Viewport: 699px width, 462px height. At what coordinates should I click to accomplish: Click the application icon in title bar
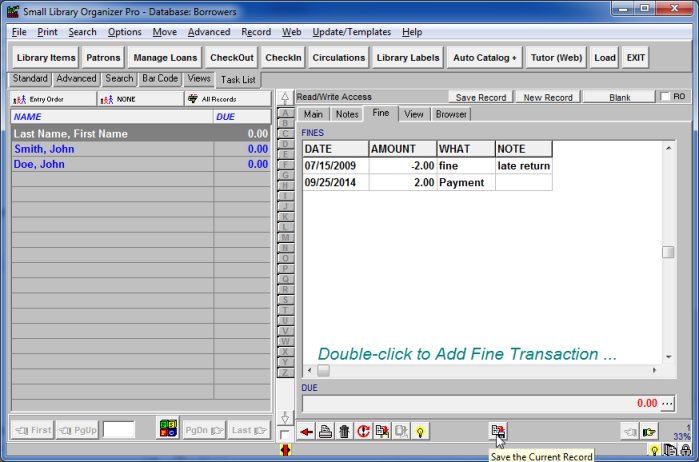13,12
